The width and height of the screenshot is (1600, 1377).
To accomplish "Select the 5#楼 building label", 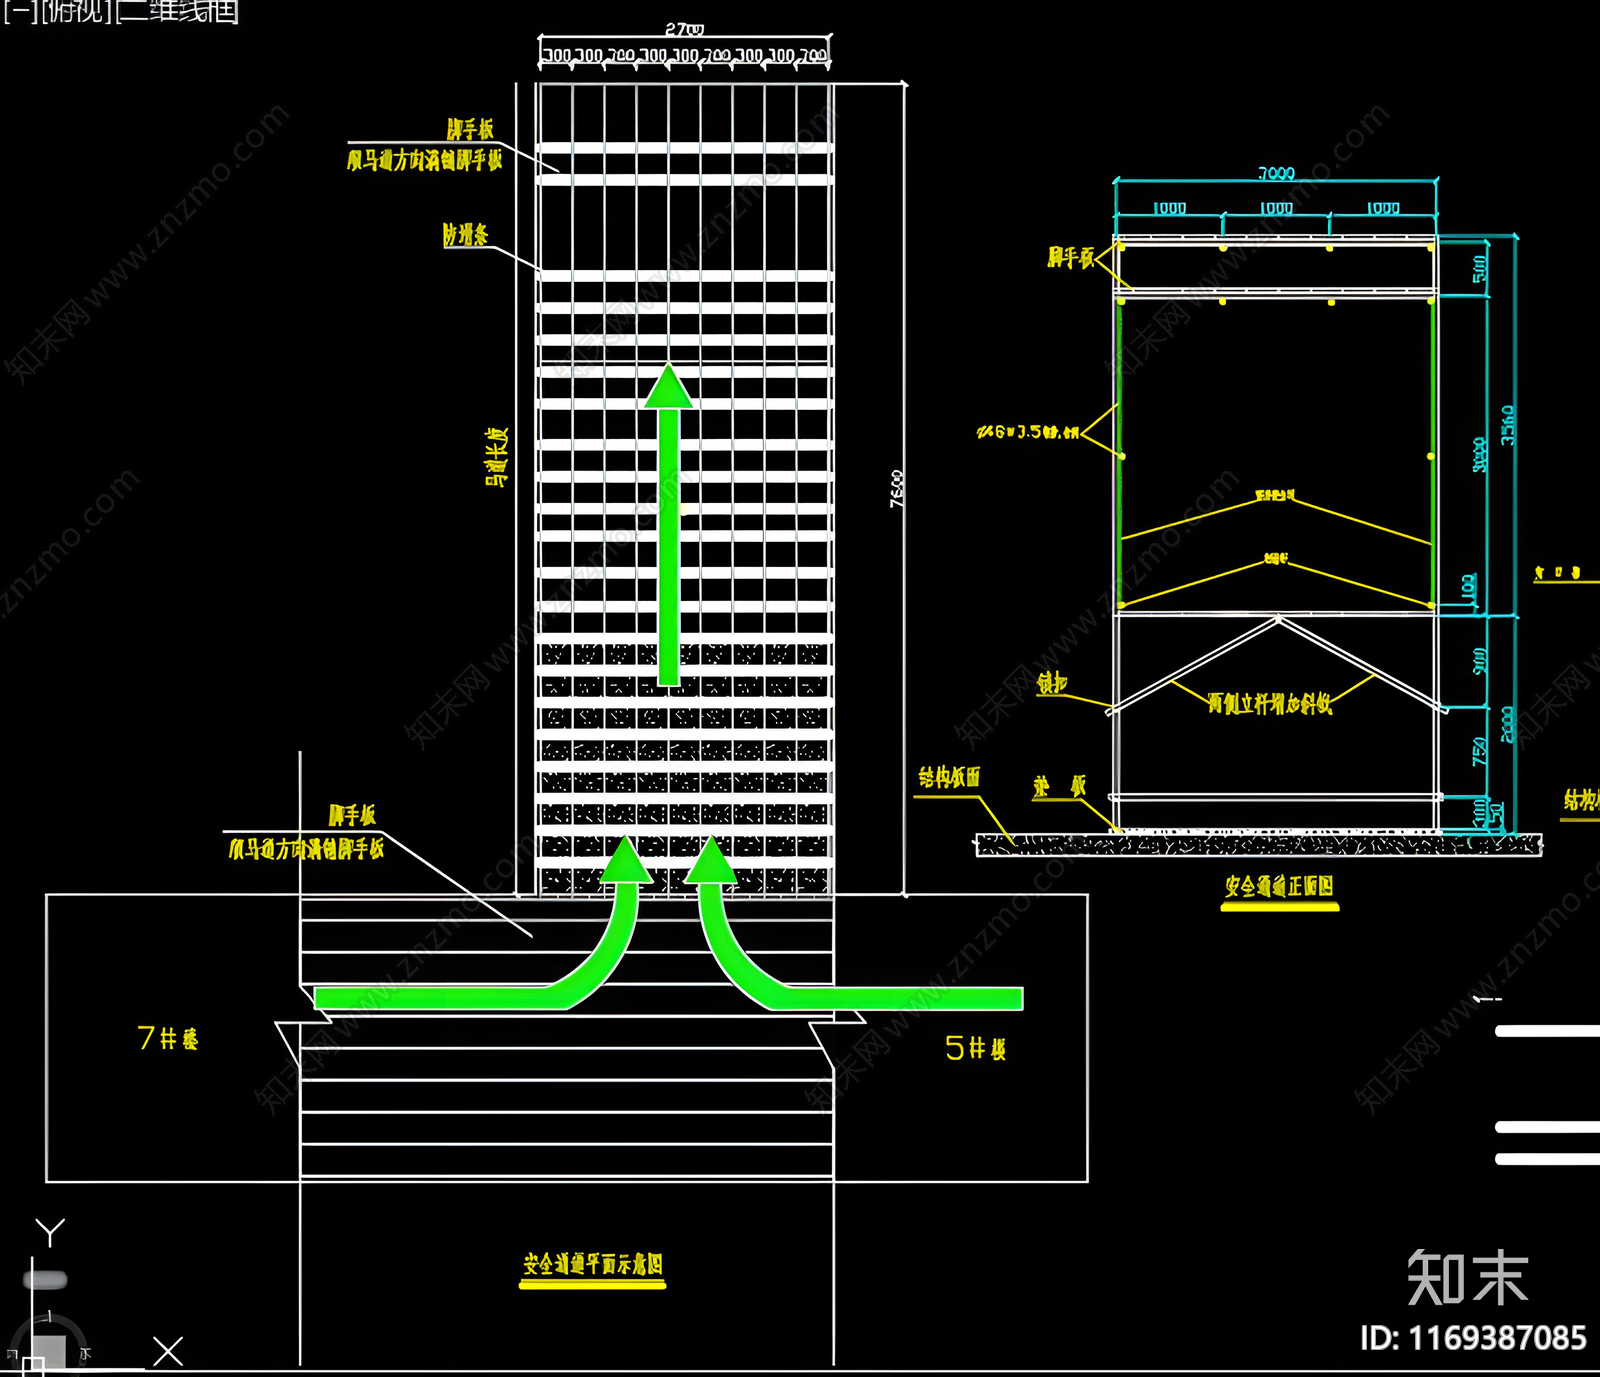I will (x=975, y=1048).
